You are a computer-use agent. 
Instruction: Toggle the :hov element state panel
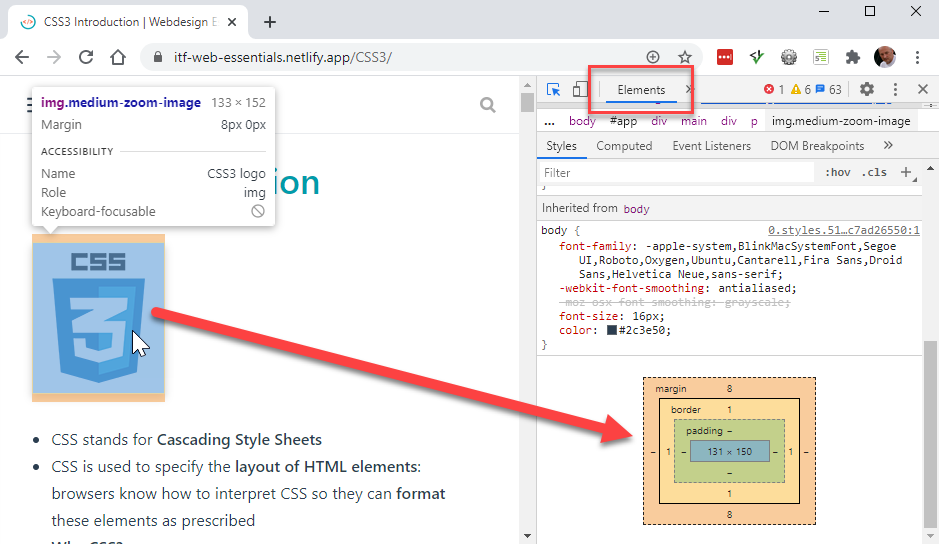coord(837,173)
